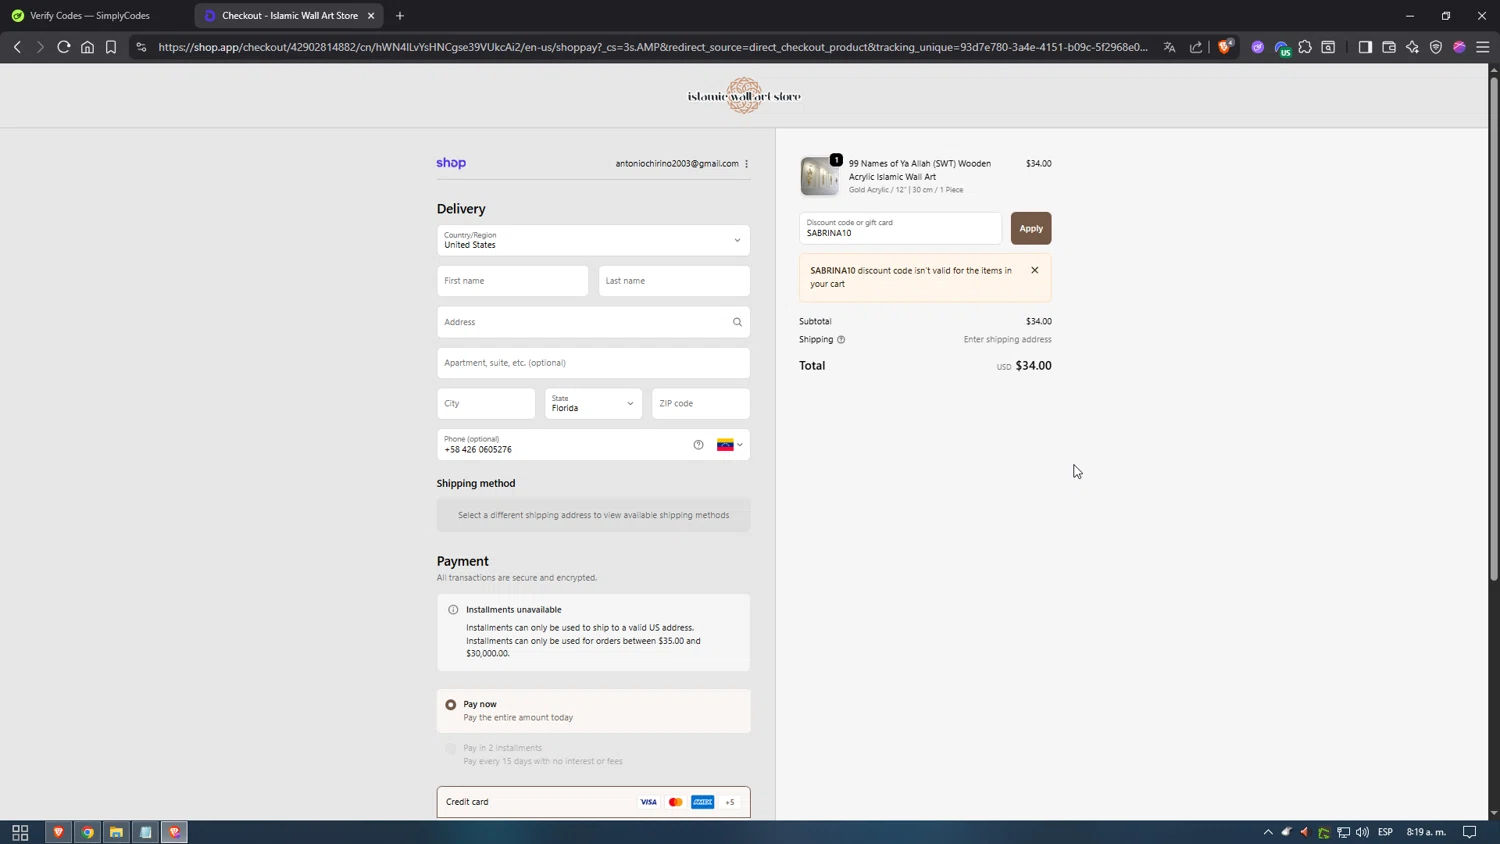Toggle the browser sidebar panel icon

pos(1365,47)
